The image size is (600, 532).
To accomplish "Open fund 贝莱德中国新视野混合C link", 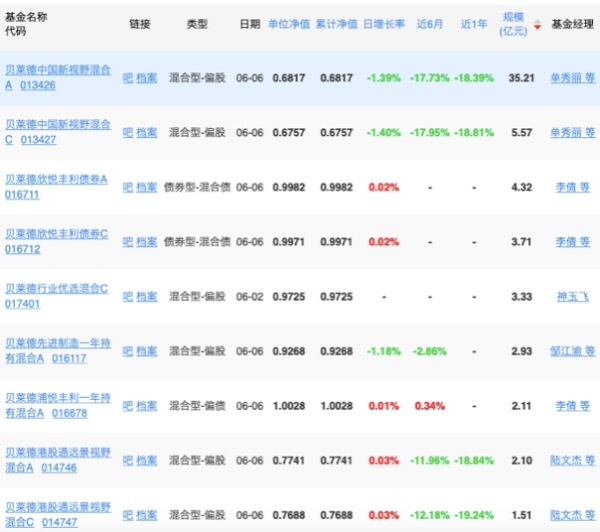I will tap(57, 132).
